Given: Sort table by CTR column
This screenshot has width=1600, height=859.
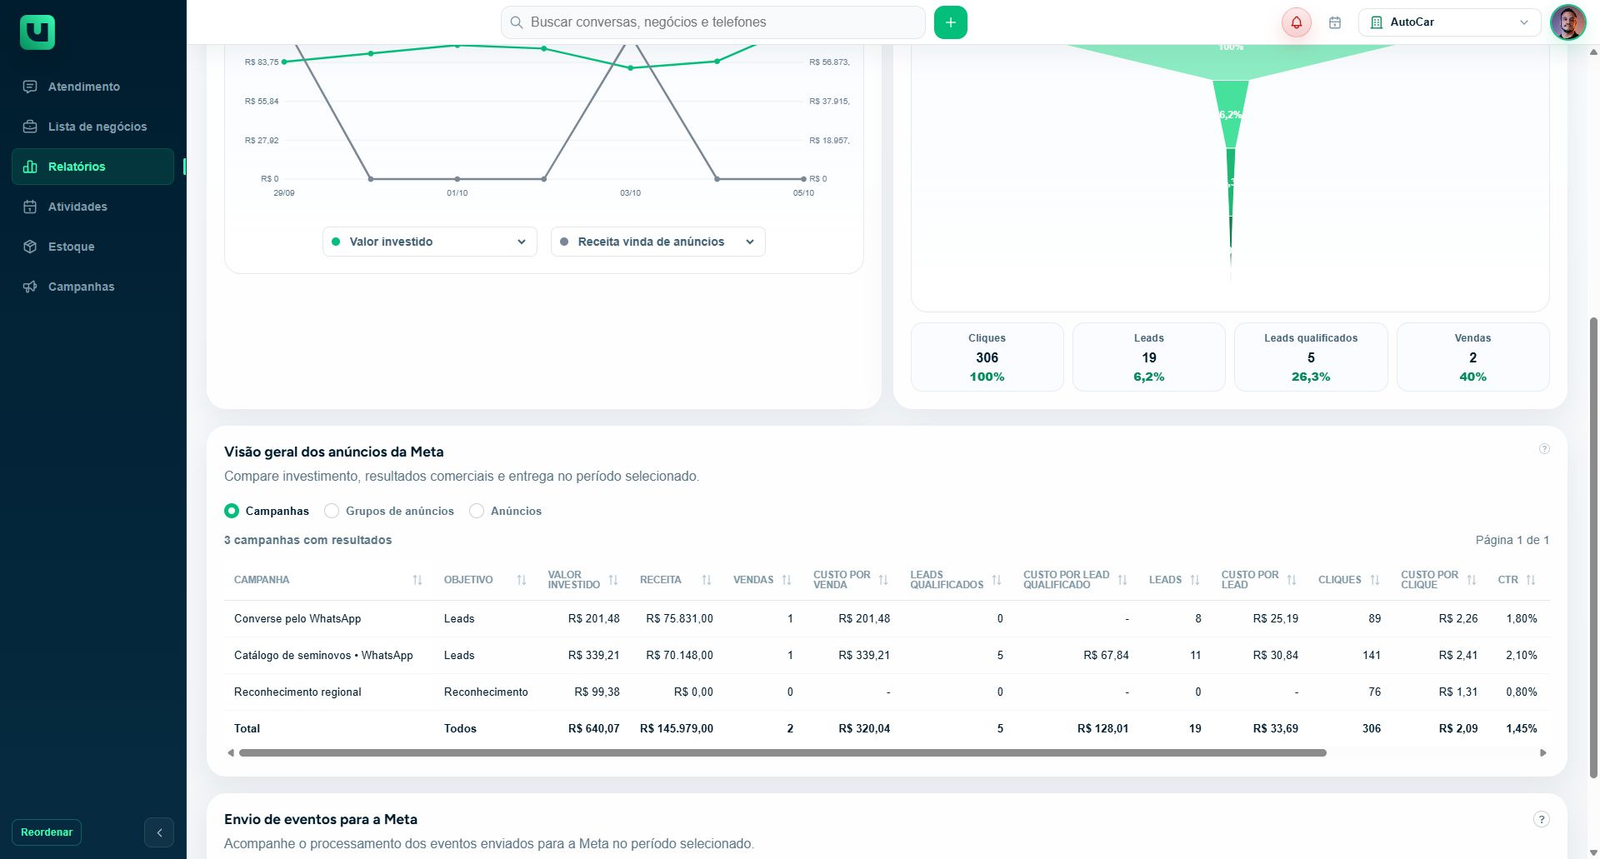Looking at the screenshot, I should coord(1530,580).
